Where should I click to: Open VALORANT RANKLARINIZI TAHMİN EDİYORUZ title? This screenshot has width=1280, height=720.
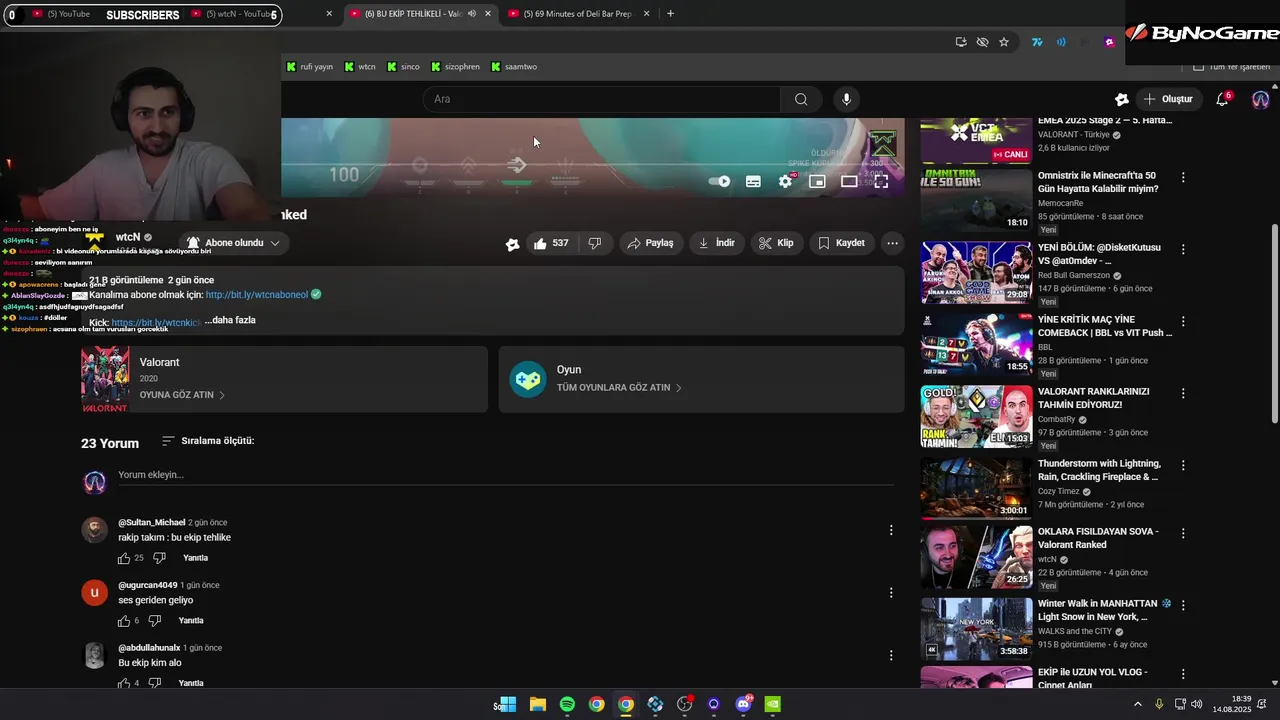tap(1093, 398)
